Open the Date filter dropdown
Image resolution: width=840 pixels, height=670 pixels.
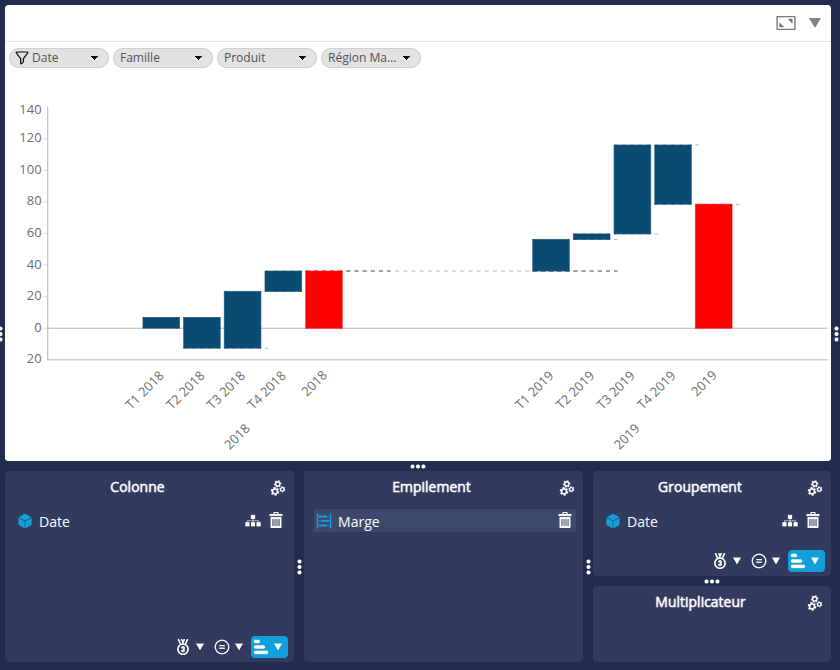[59, 58]
